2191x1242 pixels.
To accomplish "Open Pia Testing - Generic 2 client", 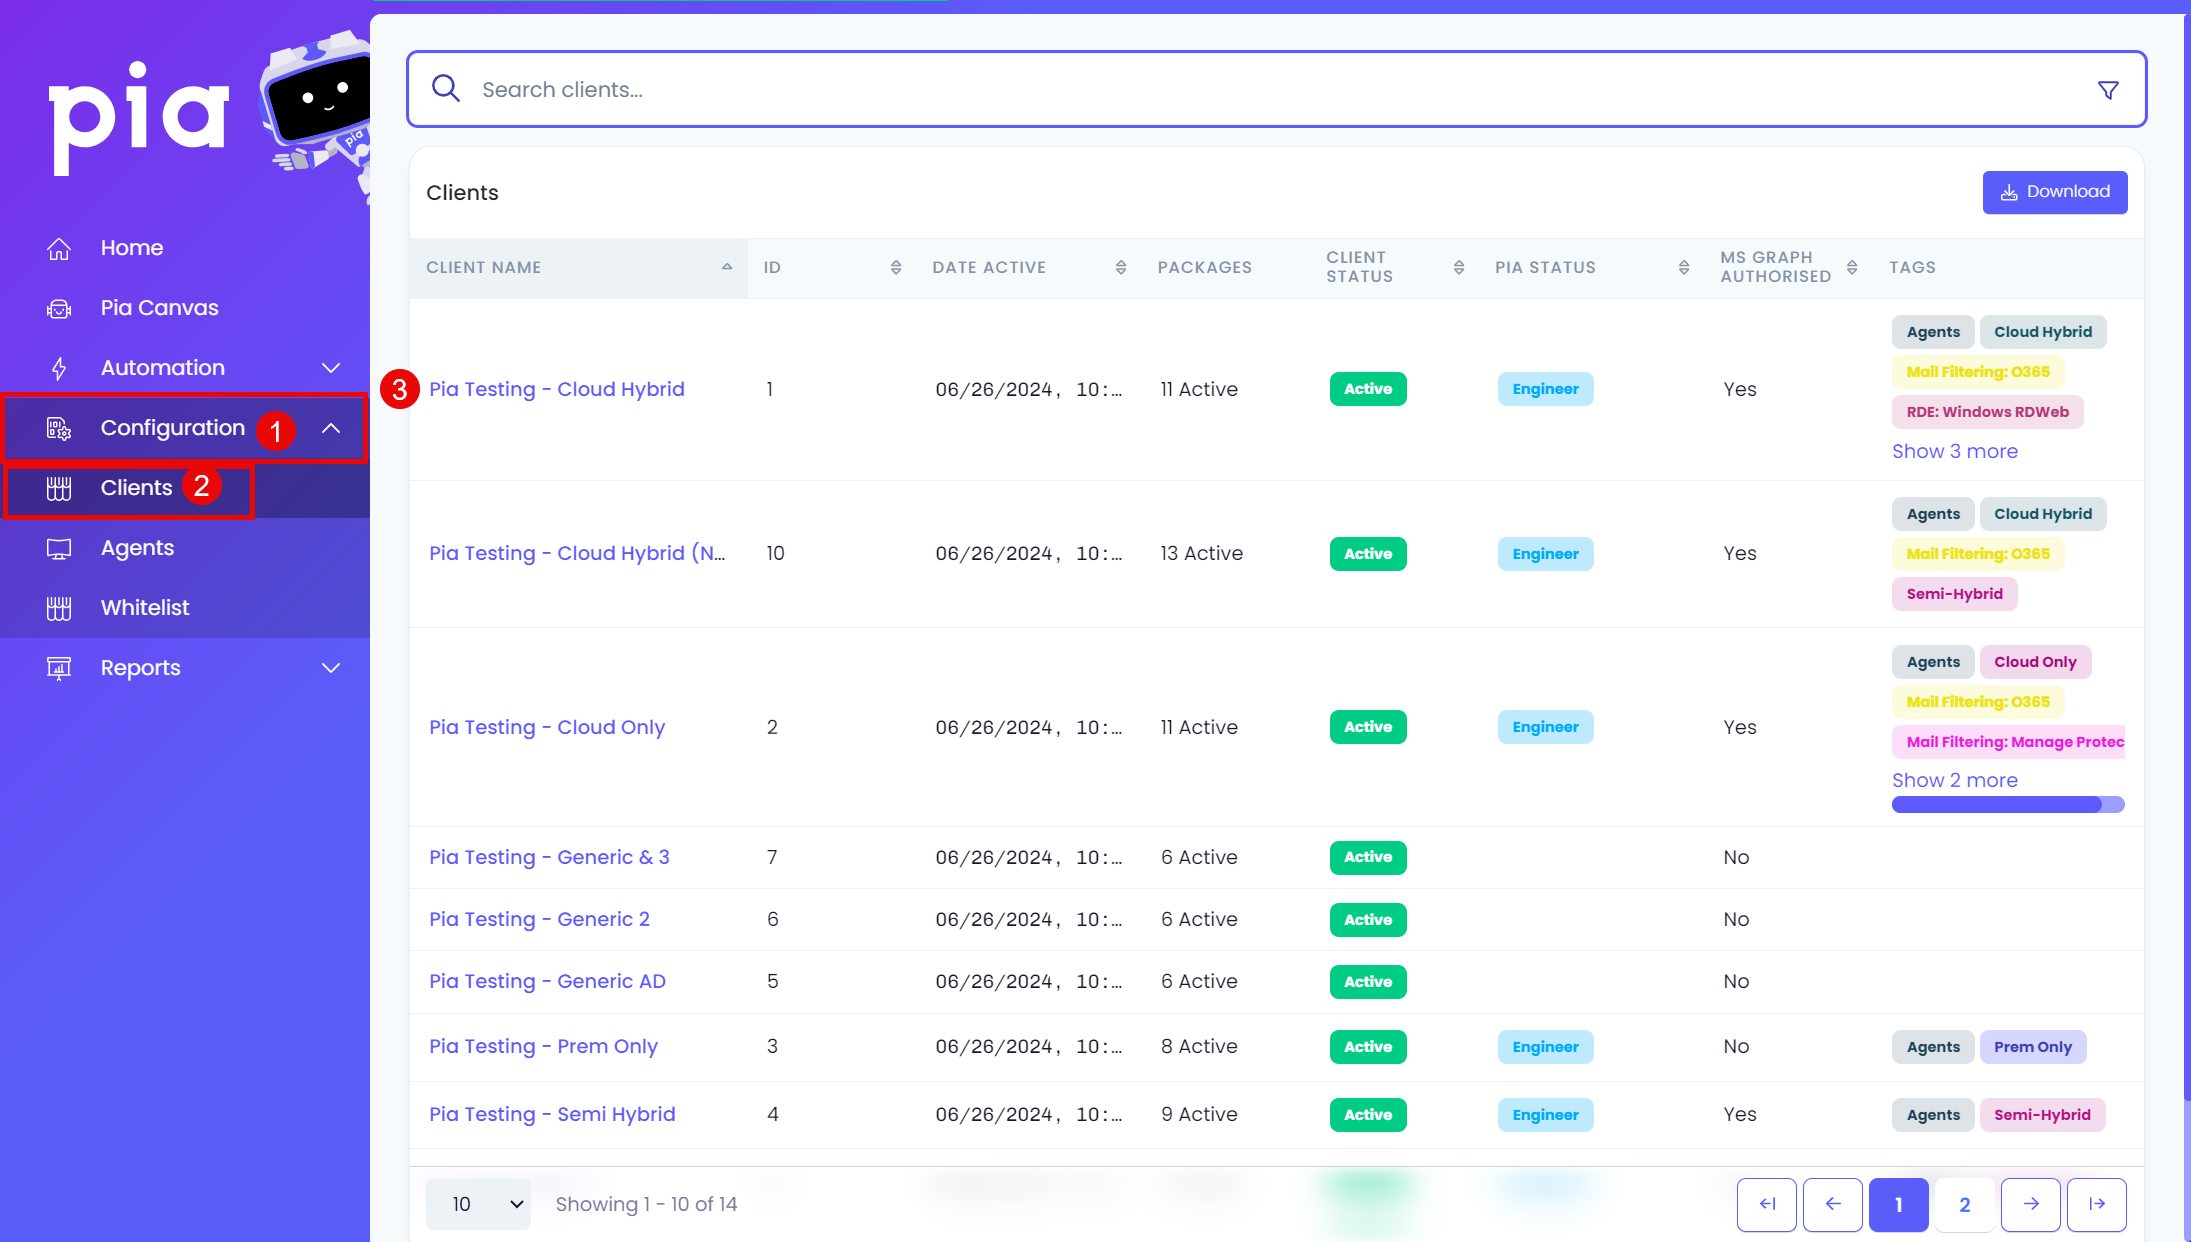I will pos(539,919).
